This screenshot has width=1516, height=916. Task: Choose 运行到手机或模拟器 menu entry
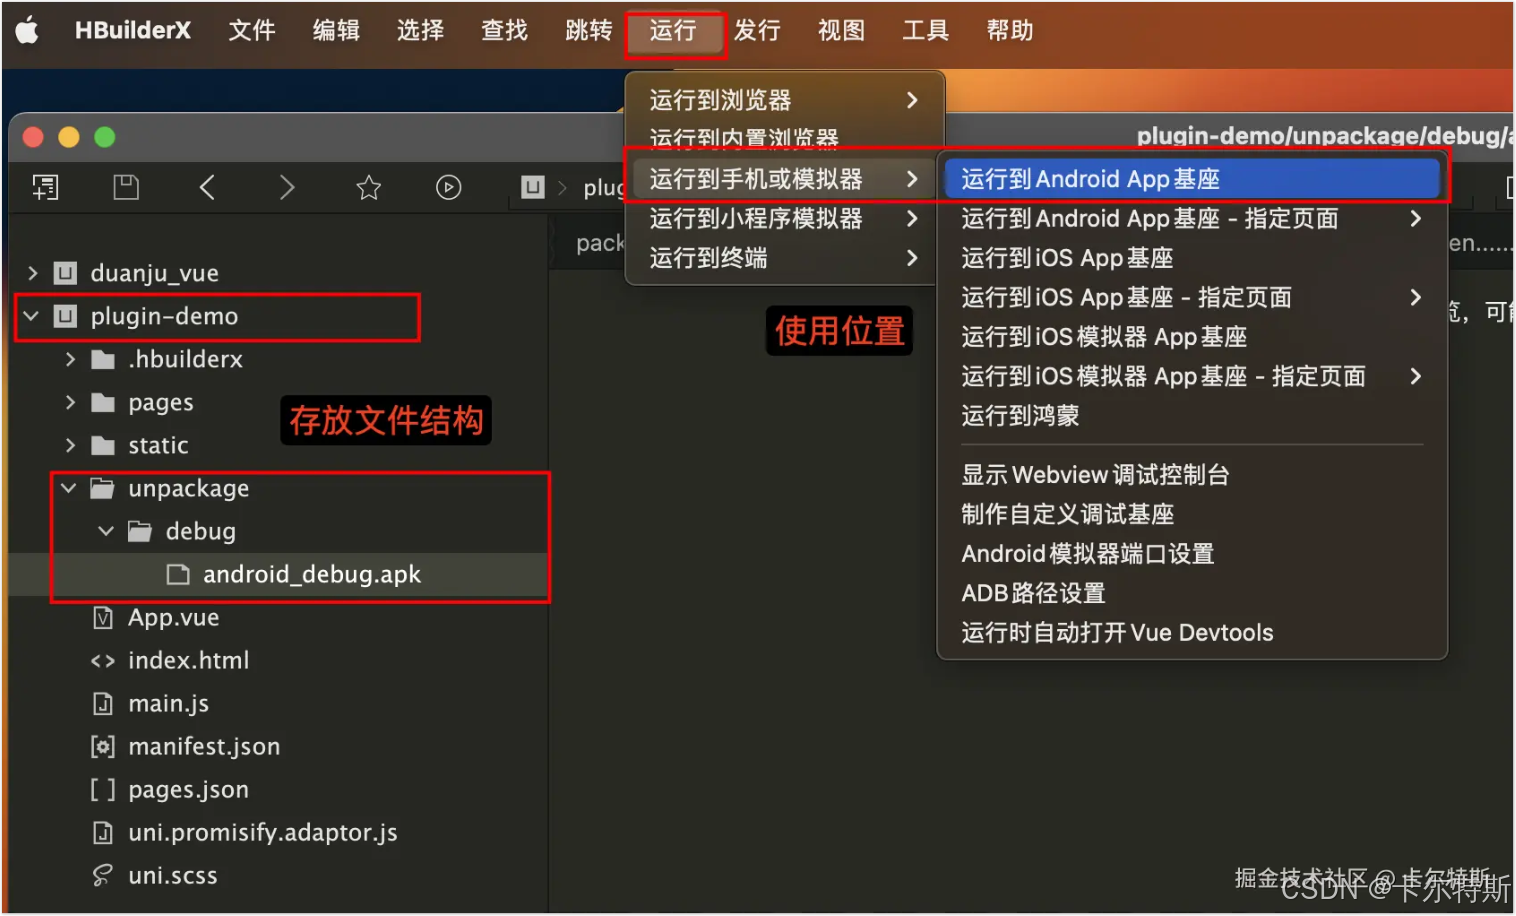click(x=785, y=179)
